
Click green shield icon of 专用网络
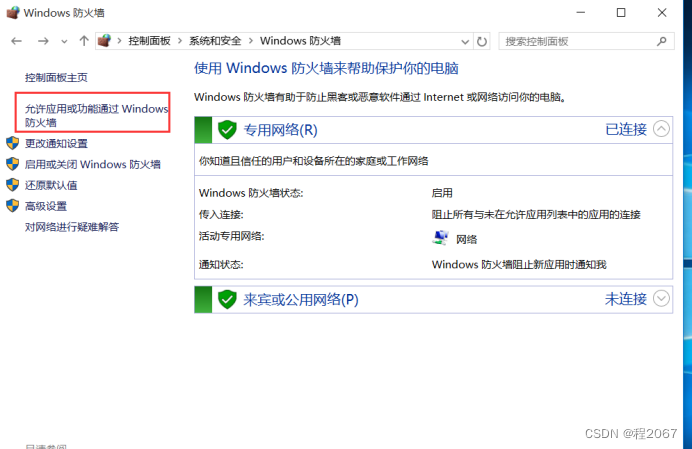pyautogui.click(x=227, y=130)
